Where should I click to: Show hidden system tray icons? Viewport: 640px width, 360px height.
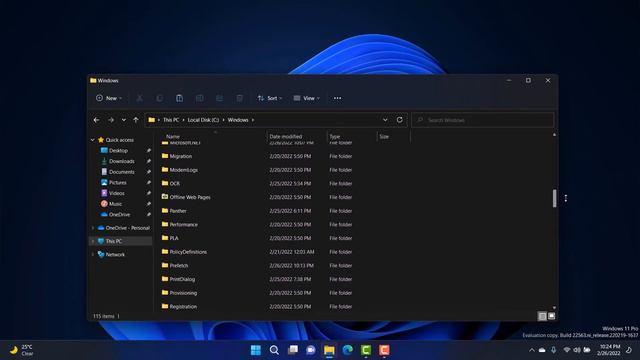point(531,350)
